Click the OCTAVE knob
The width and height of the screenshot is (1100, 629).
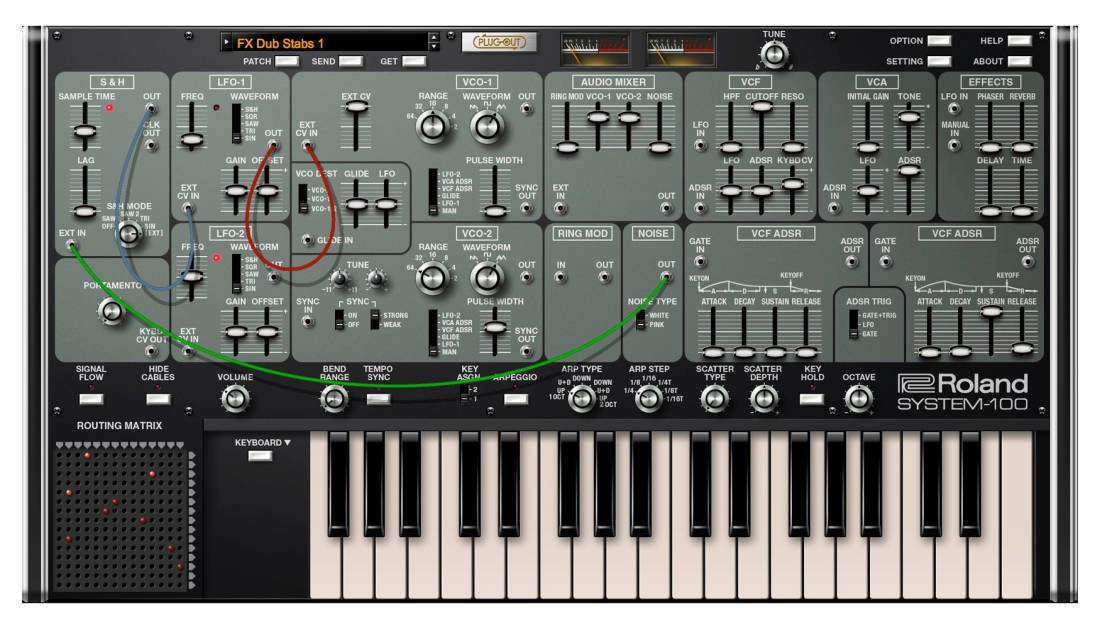(x=858, y=399)
